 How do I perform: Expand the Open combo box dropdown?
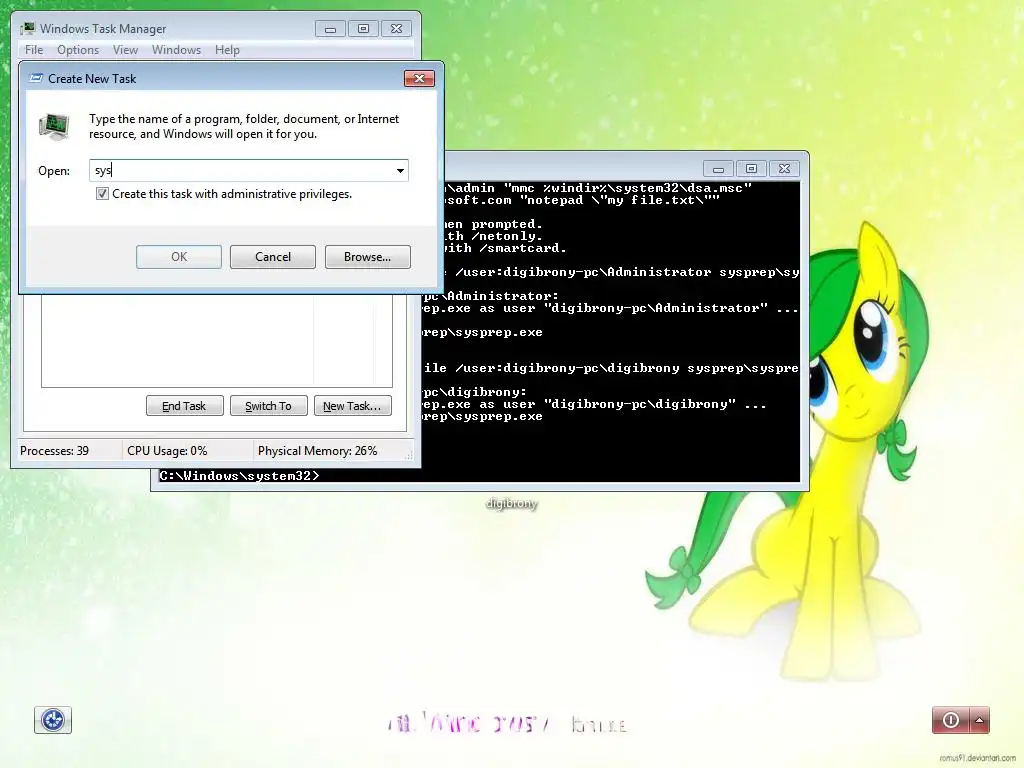[x=400, y=170]
